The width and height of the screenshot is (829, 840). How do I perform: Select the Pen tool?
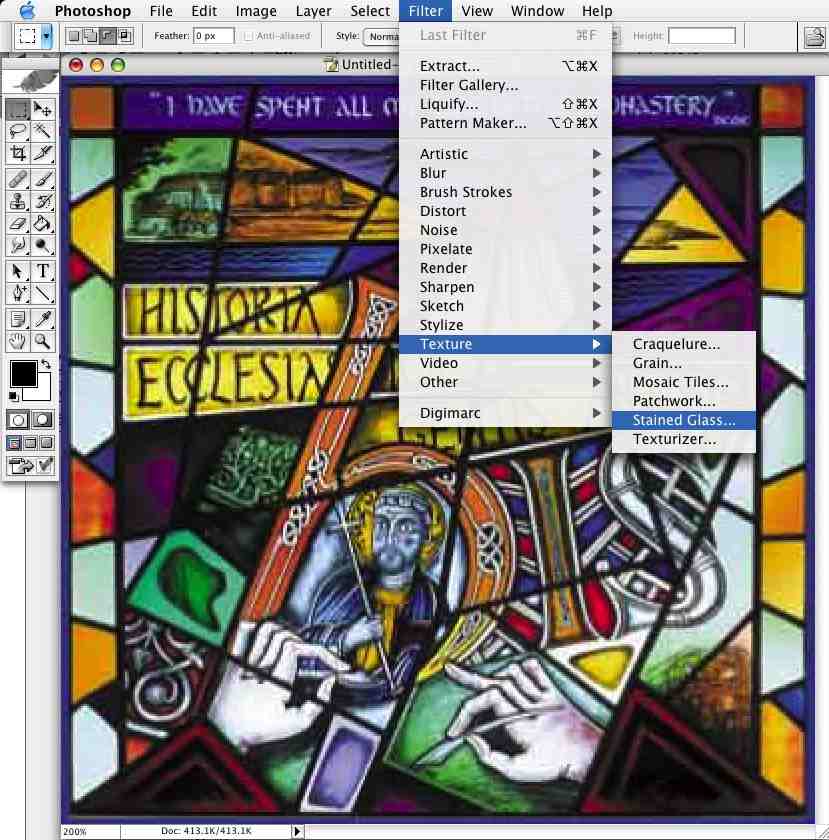pyautogui.click(x=18, y=293)
